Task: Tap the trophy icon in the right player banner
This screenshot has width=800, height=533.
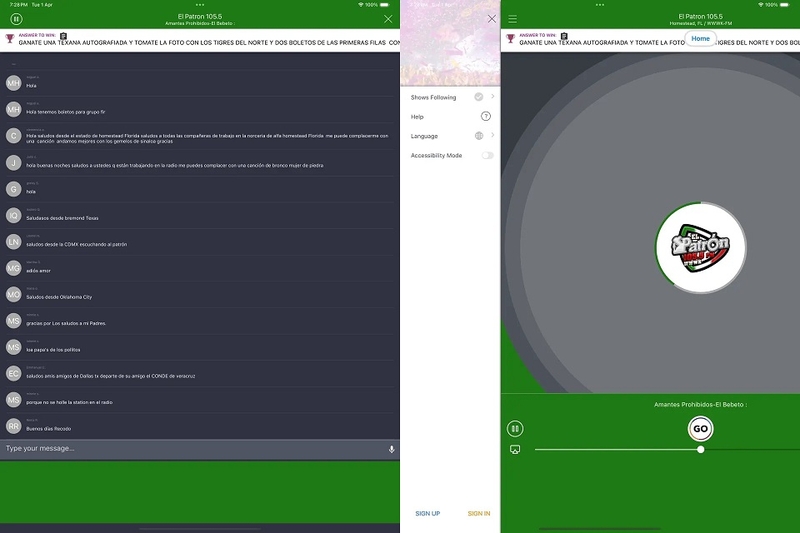Action: tap(510, 38)
